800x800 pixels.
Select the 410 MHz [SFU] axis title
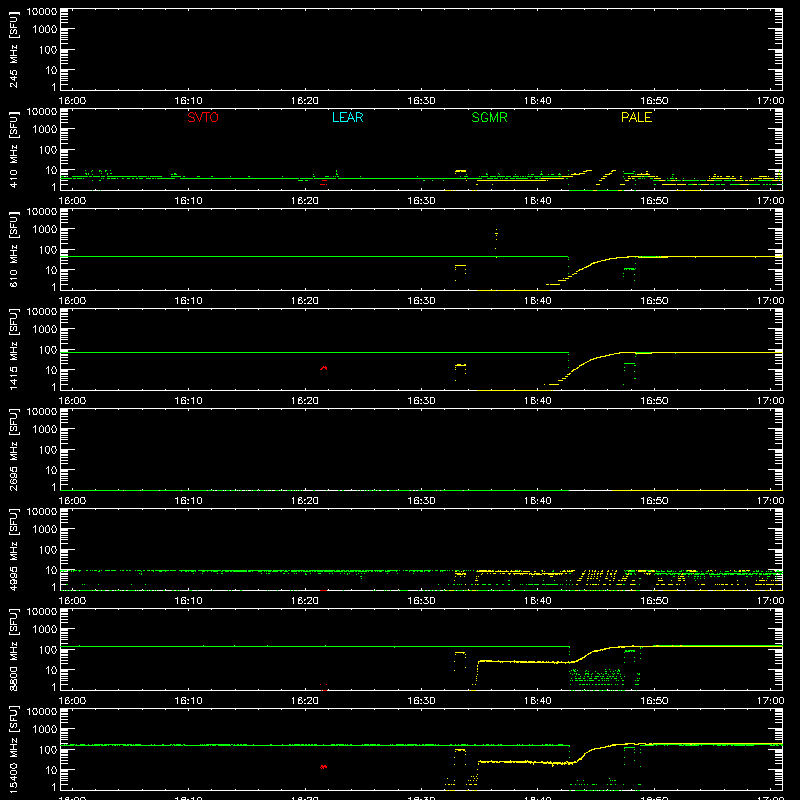pyautogui.click(x=13, y=149)
